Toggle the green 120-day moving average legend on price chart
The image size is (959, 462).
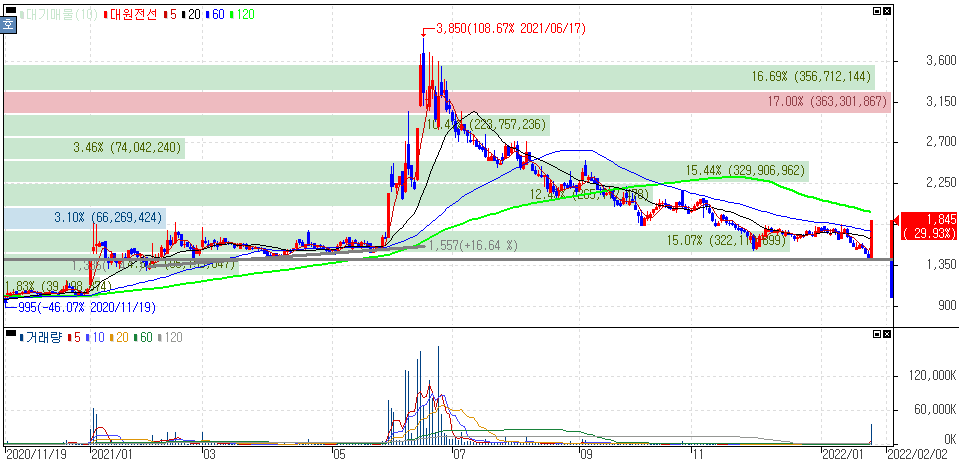click(x=243, y=13)
